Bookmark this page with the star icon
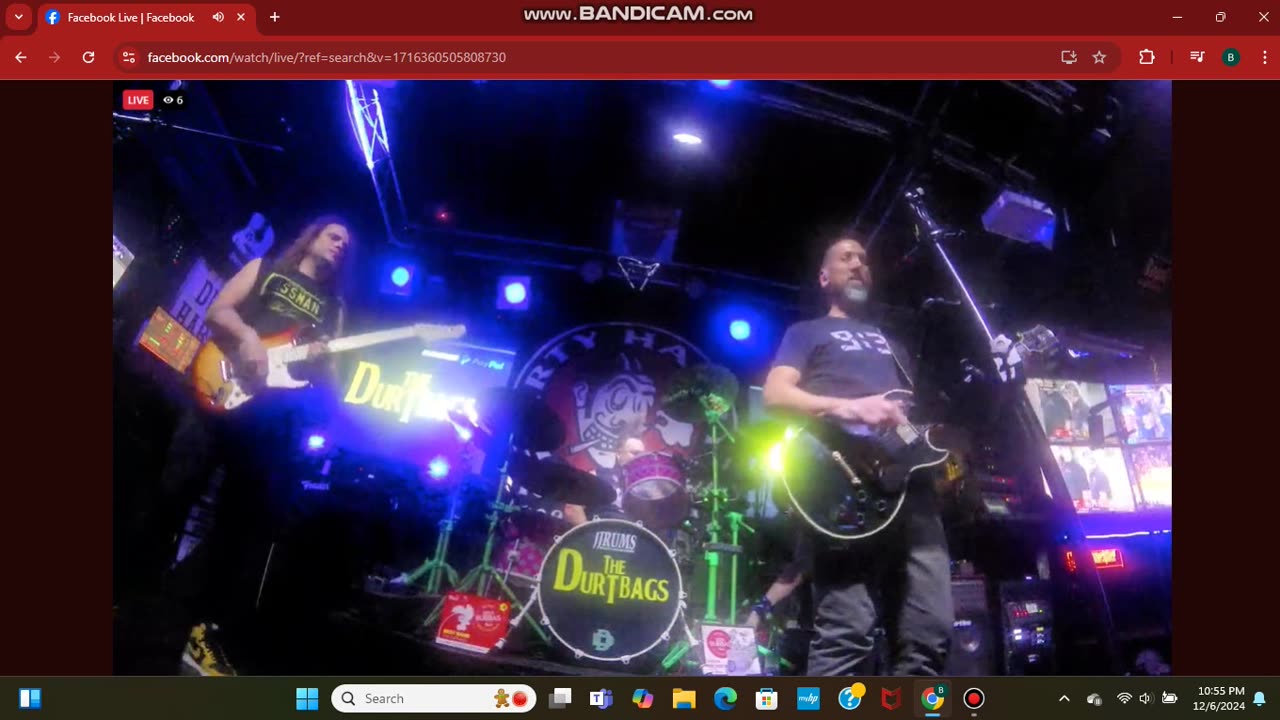 click(1099, 57)
